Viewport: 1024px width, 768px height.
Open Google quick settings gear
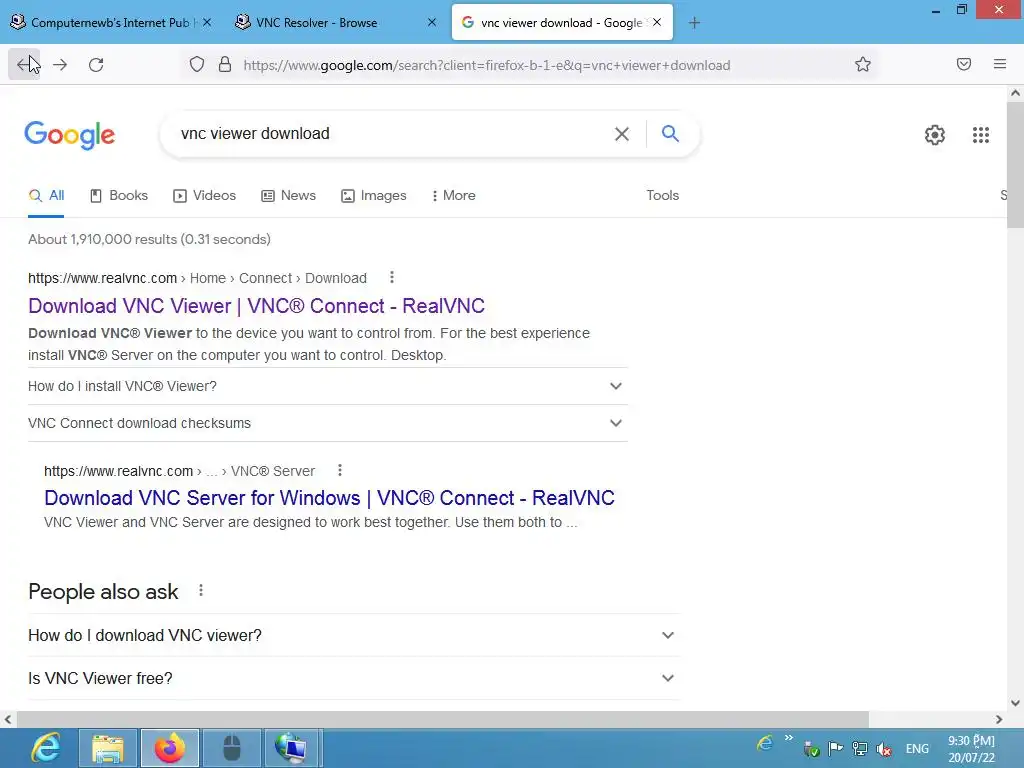(935, 135)
